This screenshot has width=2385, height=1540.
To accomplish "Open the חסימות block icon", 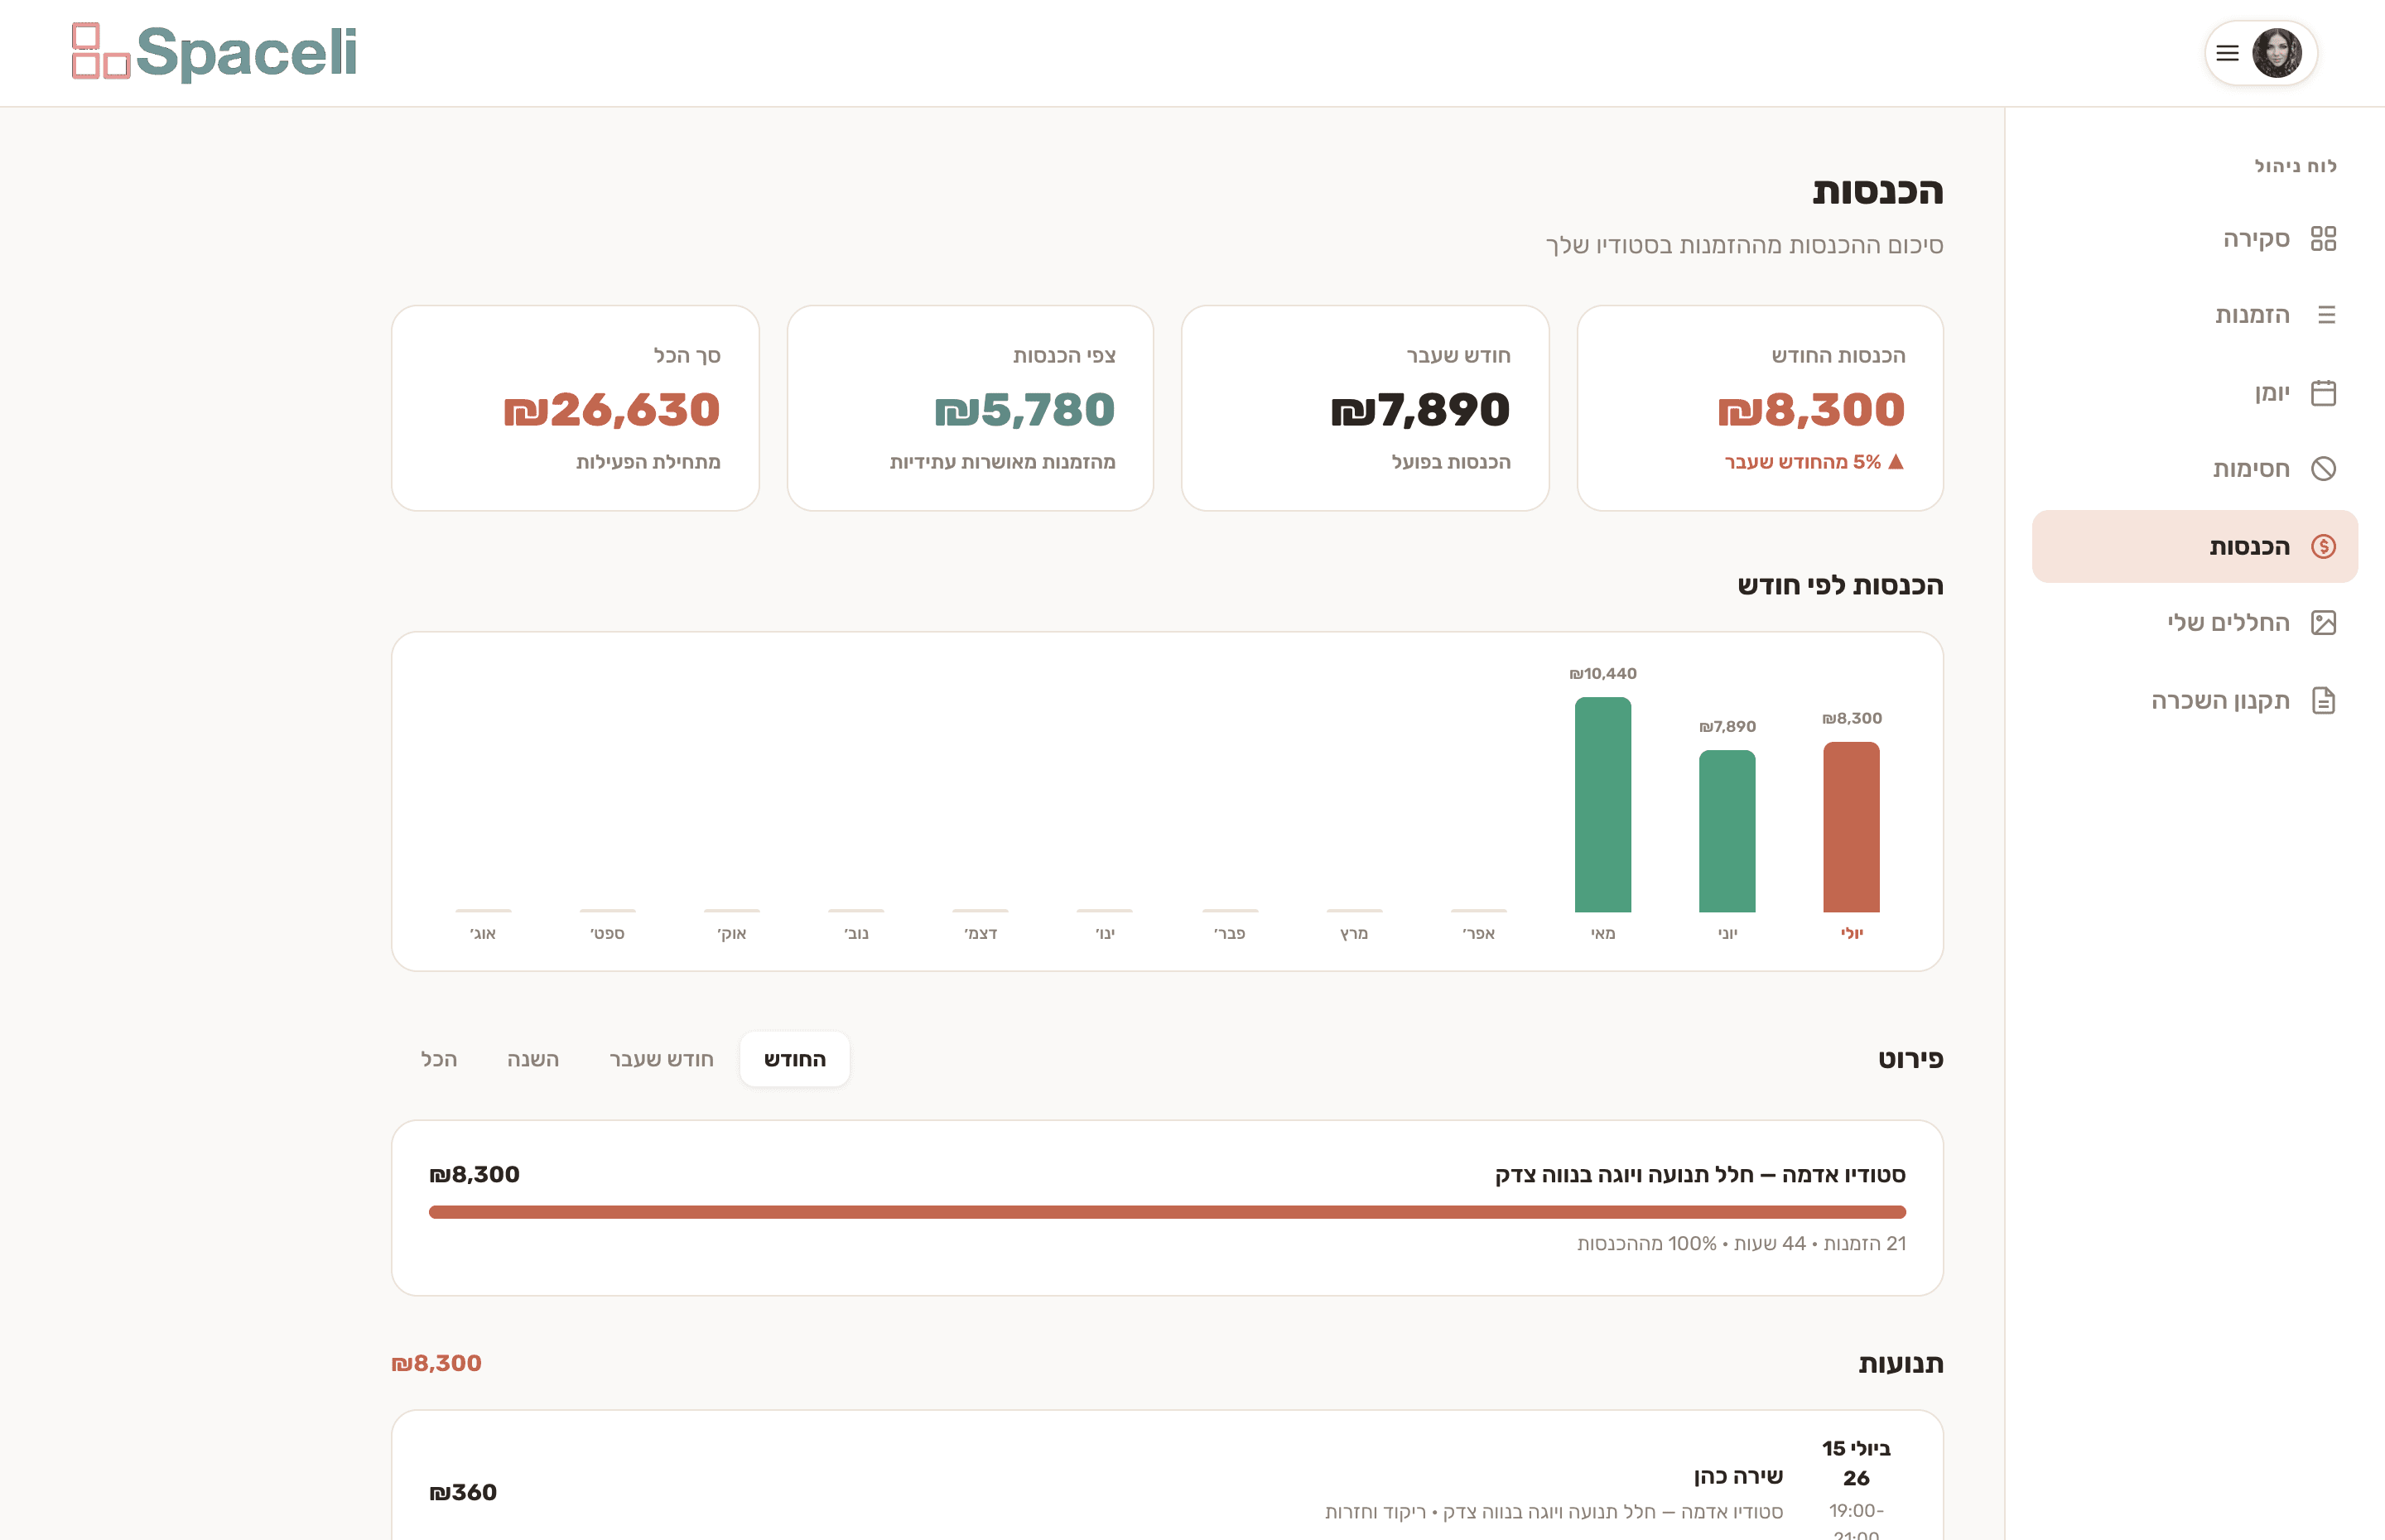I will click(2323, 469).
